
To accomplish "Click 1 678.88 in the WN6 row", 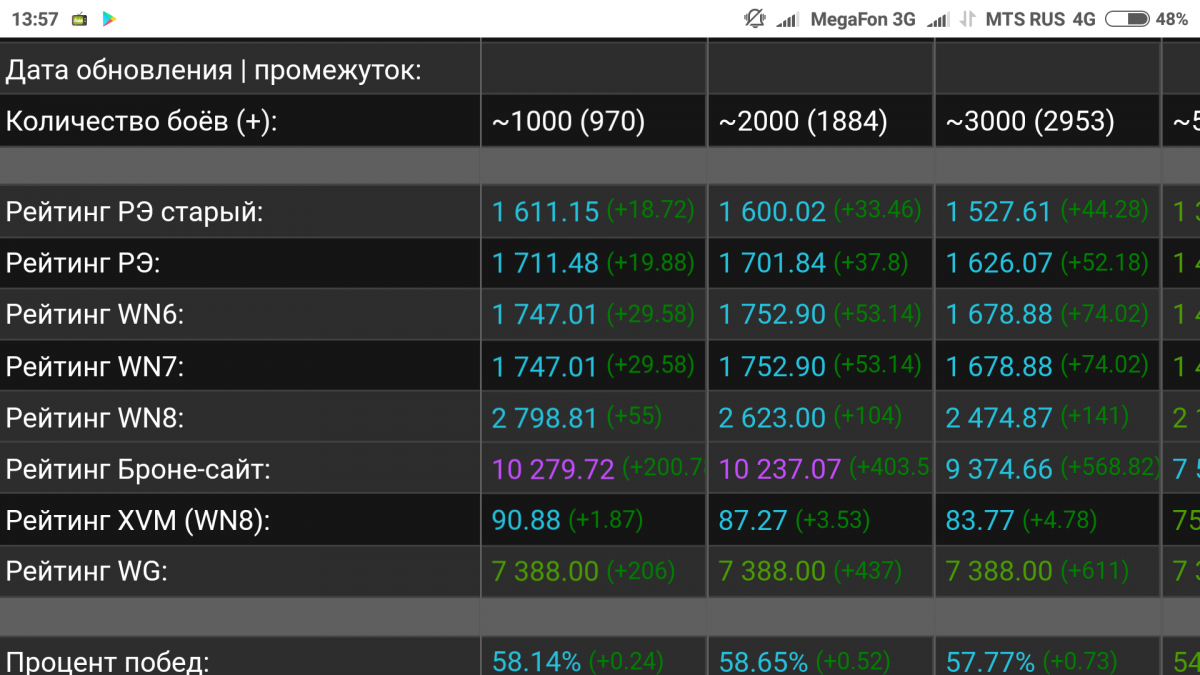I will [x=999, y=315].
